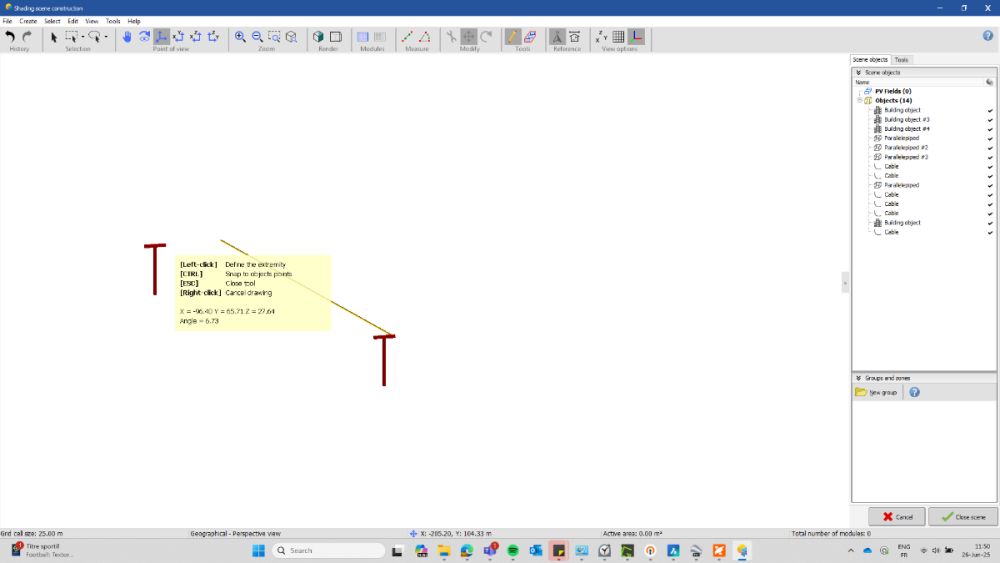Viewport: 1000px width, 563px height.
Task: Click the Windows taskbar Search box
Action: click(x=329, y=550)
